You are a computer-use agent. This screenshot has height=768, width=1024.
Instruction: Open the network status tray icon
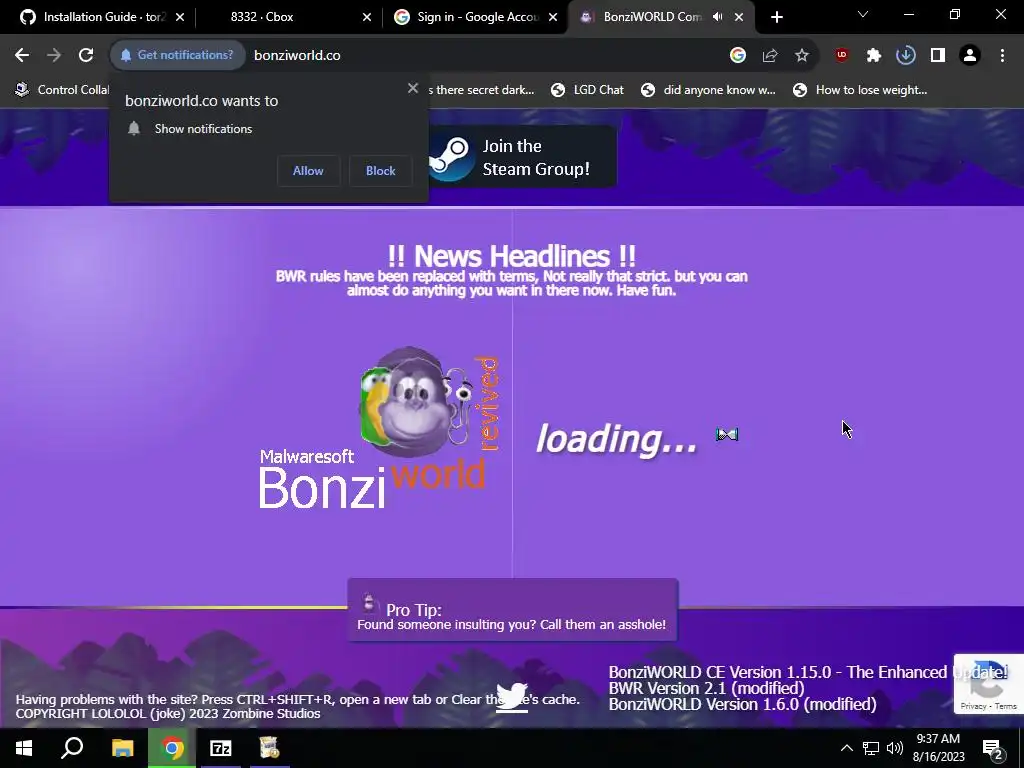tap(871, 748)
